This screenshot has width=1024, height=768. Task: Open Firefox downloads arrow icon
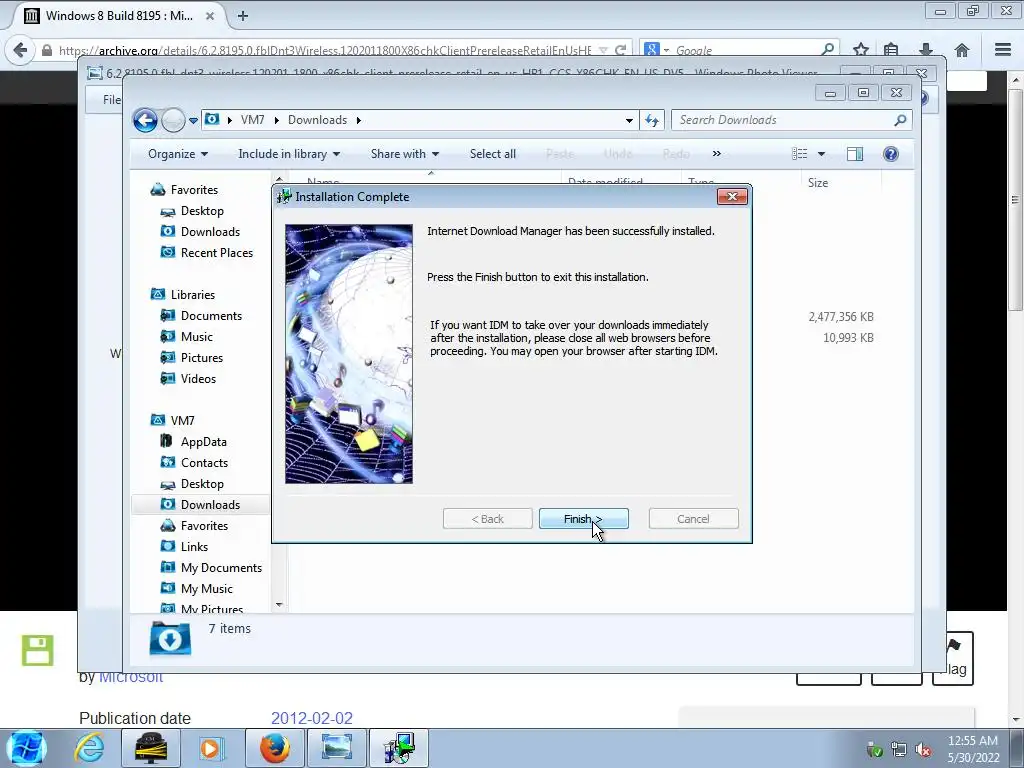[x=925, y=50]
